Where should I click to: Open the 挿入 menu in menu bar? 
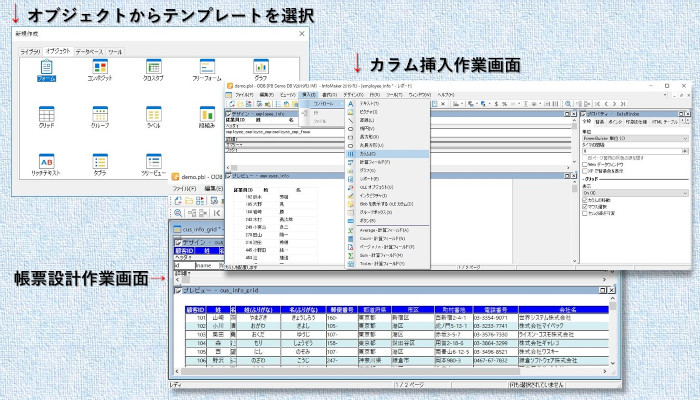click(x=307, y=94)
